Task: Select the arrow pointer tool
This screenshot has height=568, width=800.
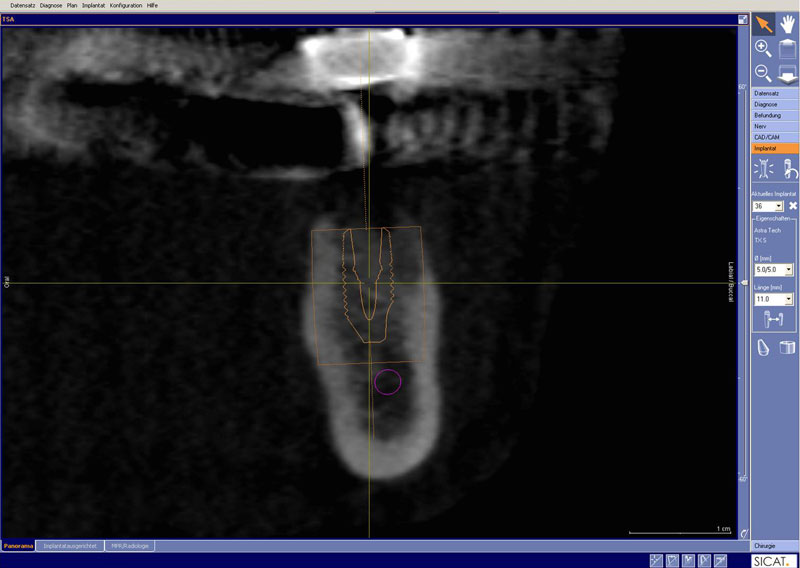Action: [763, 24]
